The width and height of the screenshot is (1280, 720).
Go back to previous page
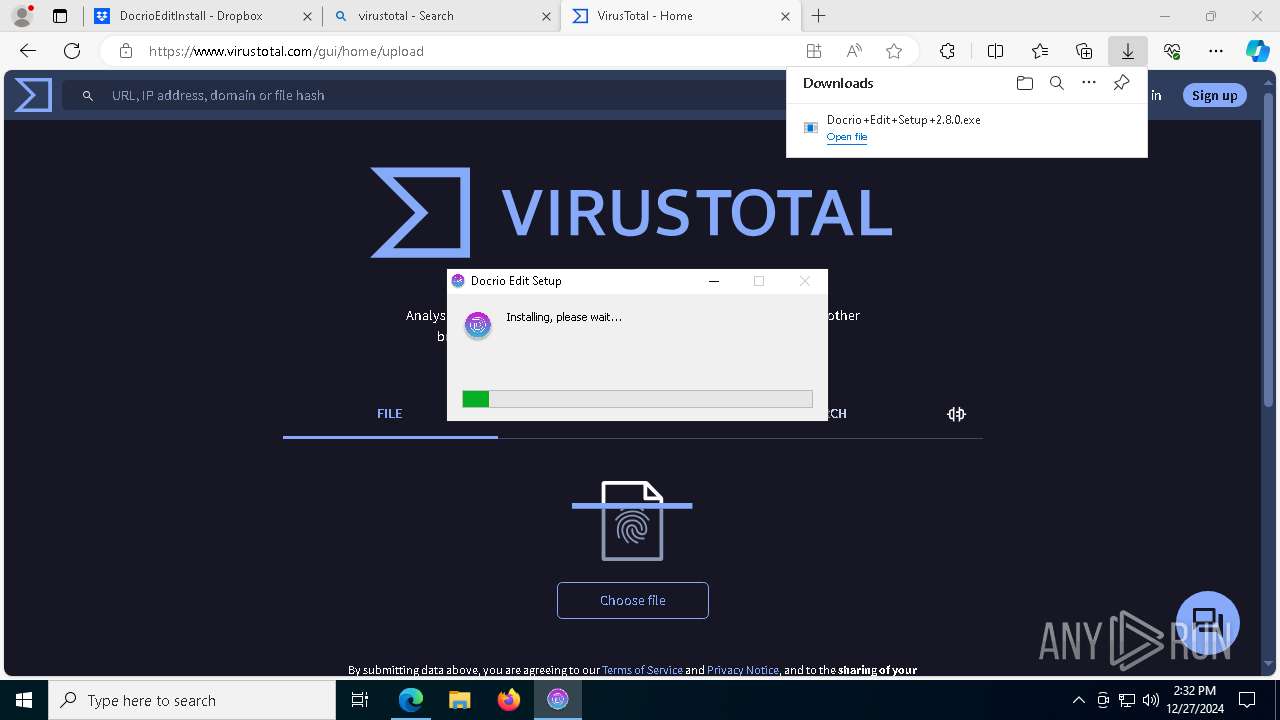pyautogui.click(x=28, y=51)
